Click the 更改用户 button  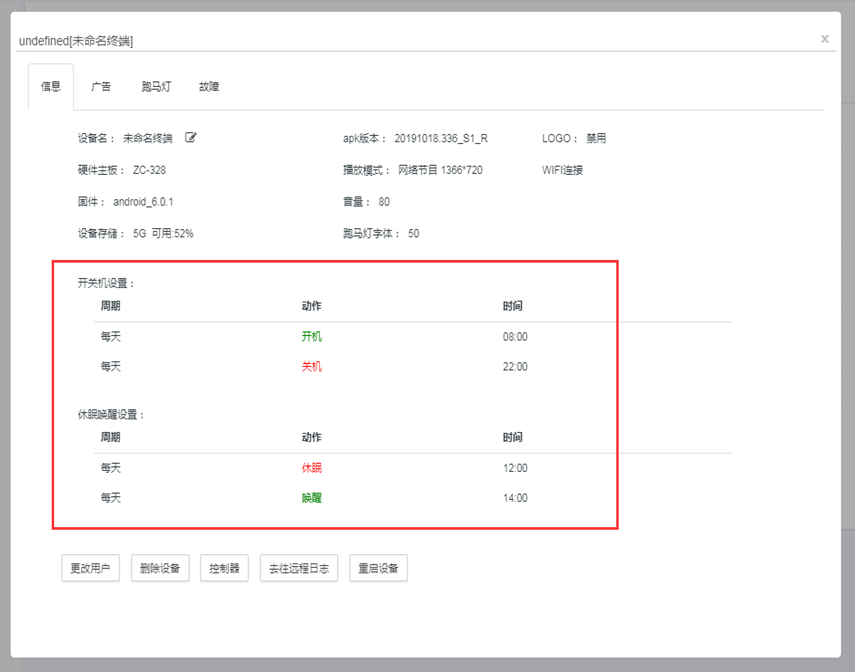pyautogui.click(x=91, y=568)
